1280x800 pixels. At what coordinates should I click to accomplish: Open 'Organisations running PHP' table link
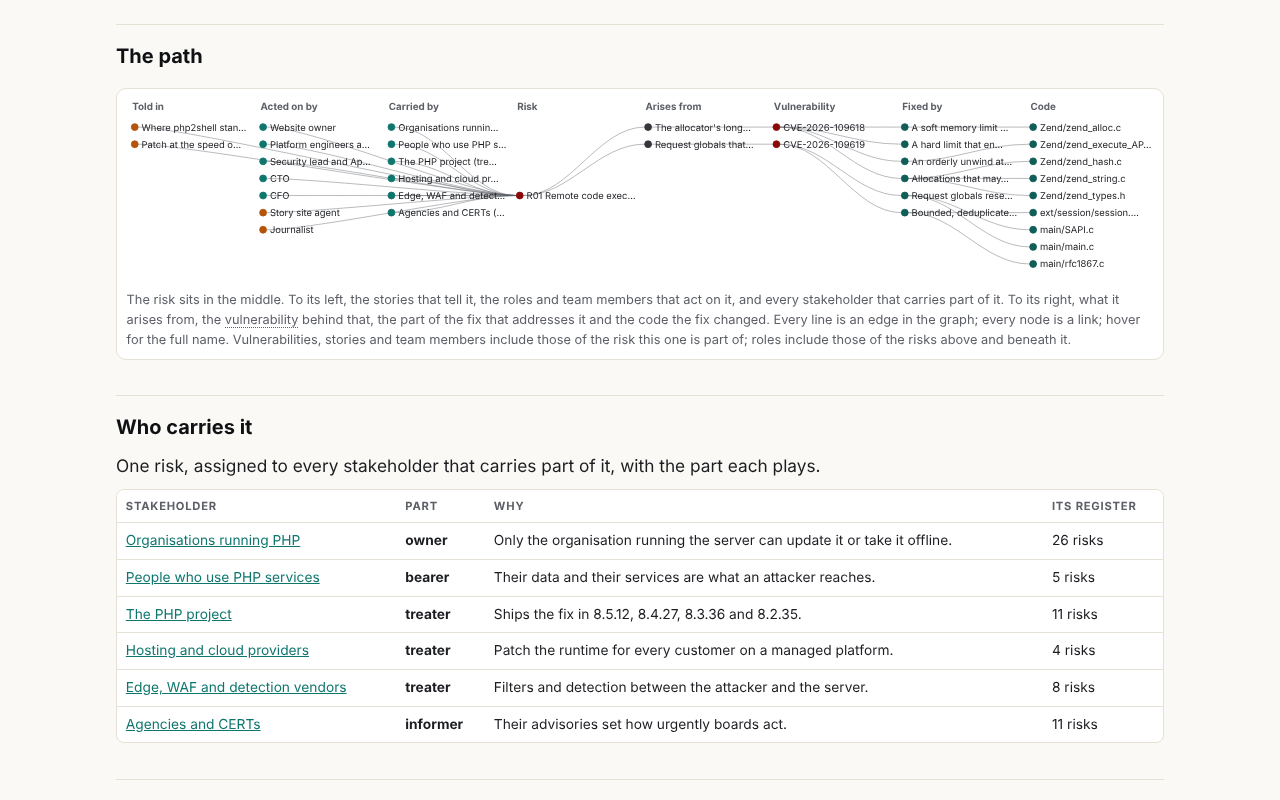coord(213,540)
